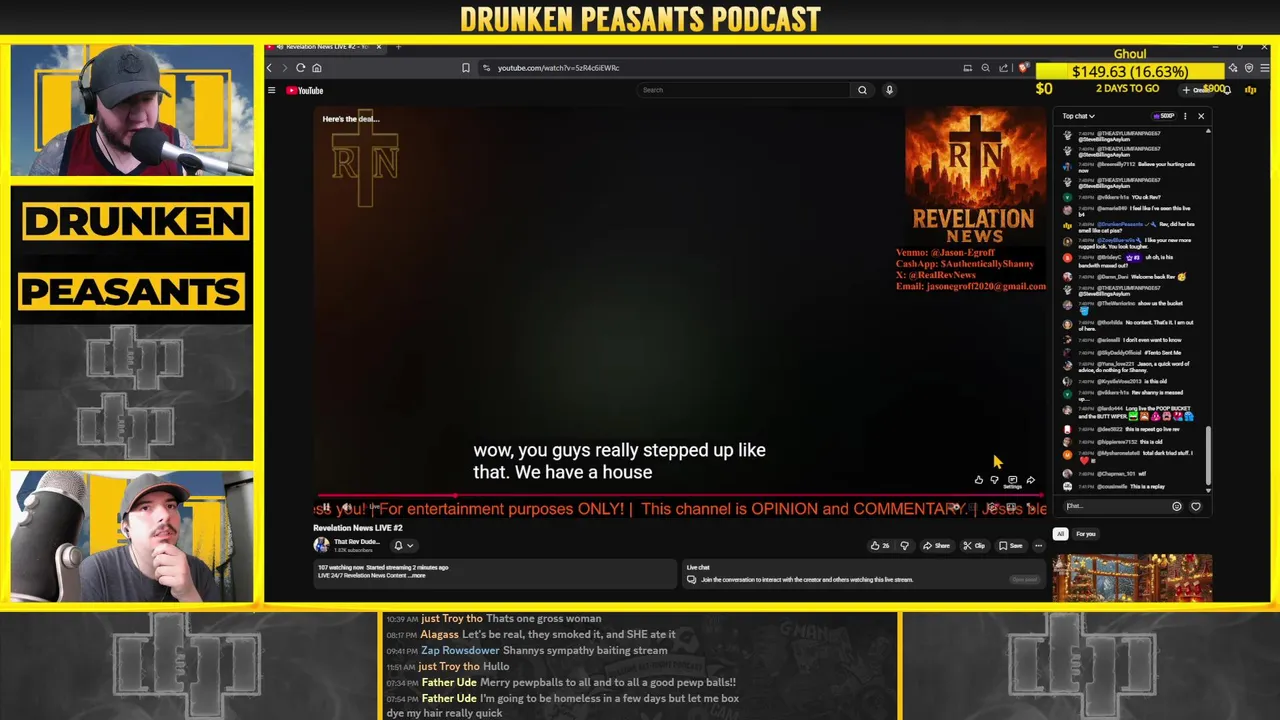Click the browser forward arrow
The width and height of the screenshot is (1280, 720).
(284, 68)
